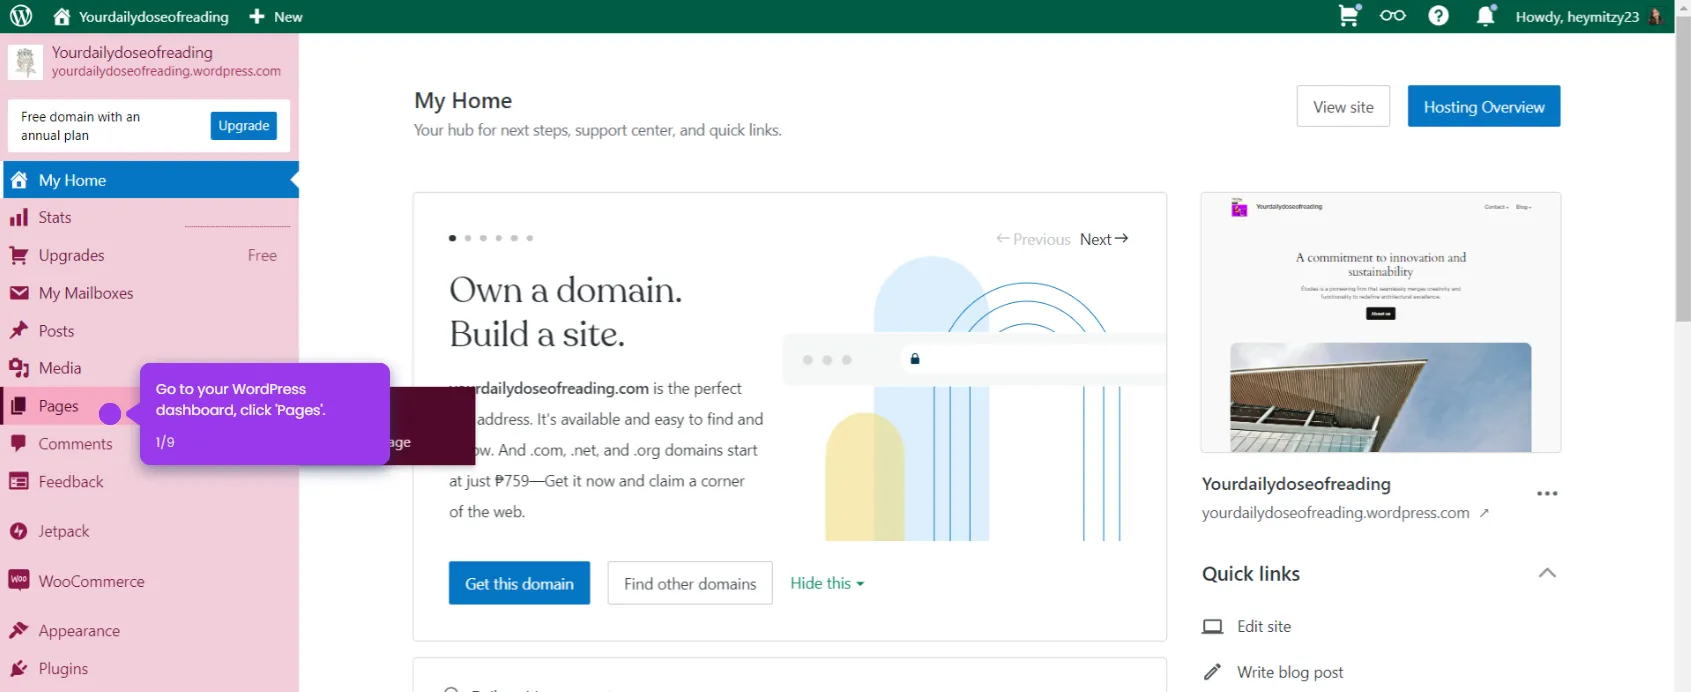Click Yourdailydoseofreading in the top admin bar
Viewport: 1691px width, 692px height.
click(x=153, y=16)
